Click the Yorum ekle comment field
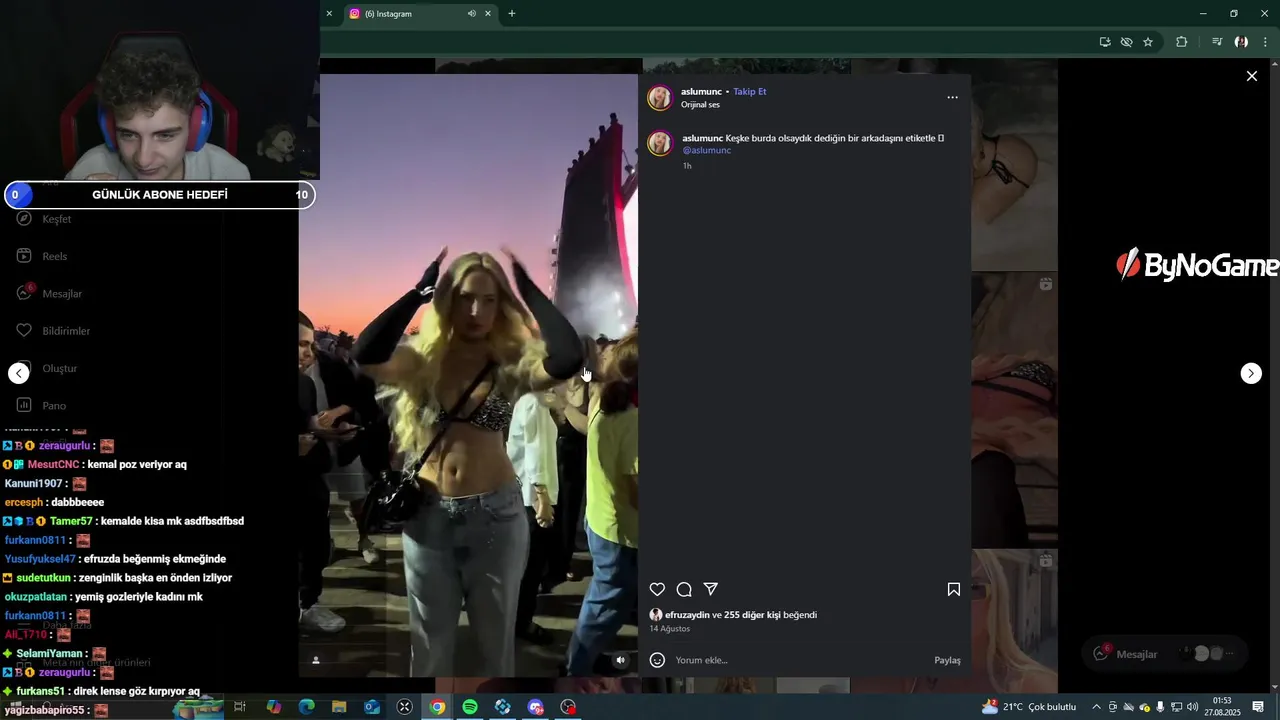The image size is (1280, 720). [x=800, y=660]
